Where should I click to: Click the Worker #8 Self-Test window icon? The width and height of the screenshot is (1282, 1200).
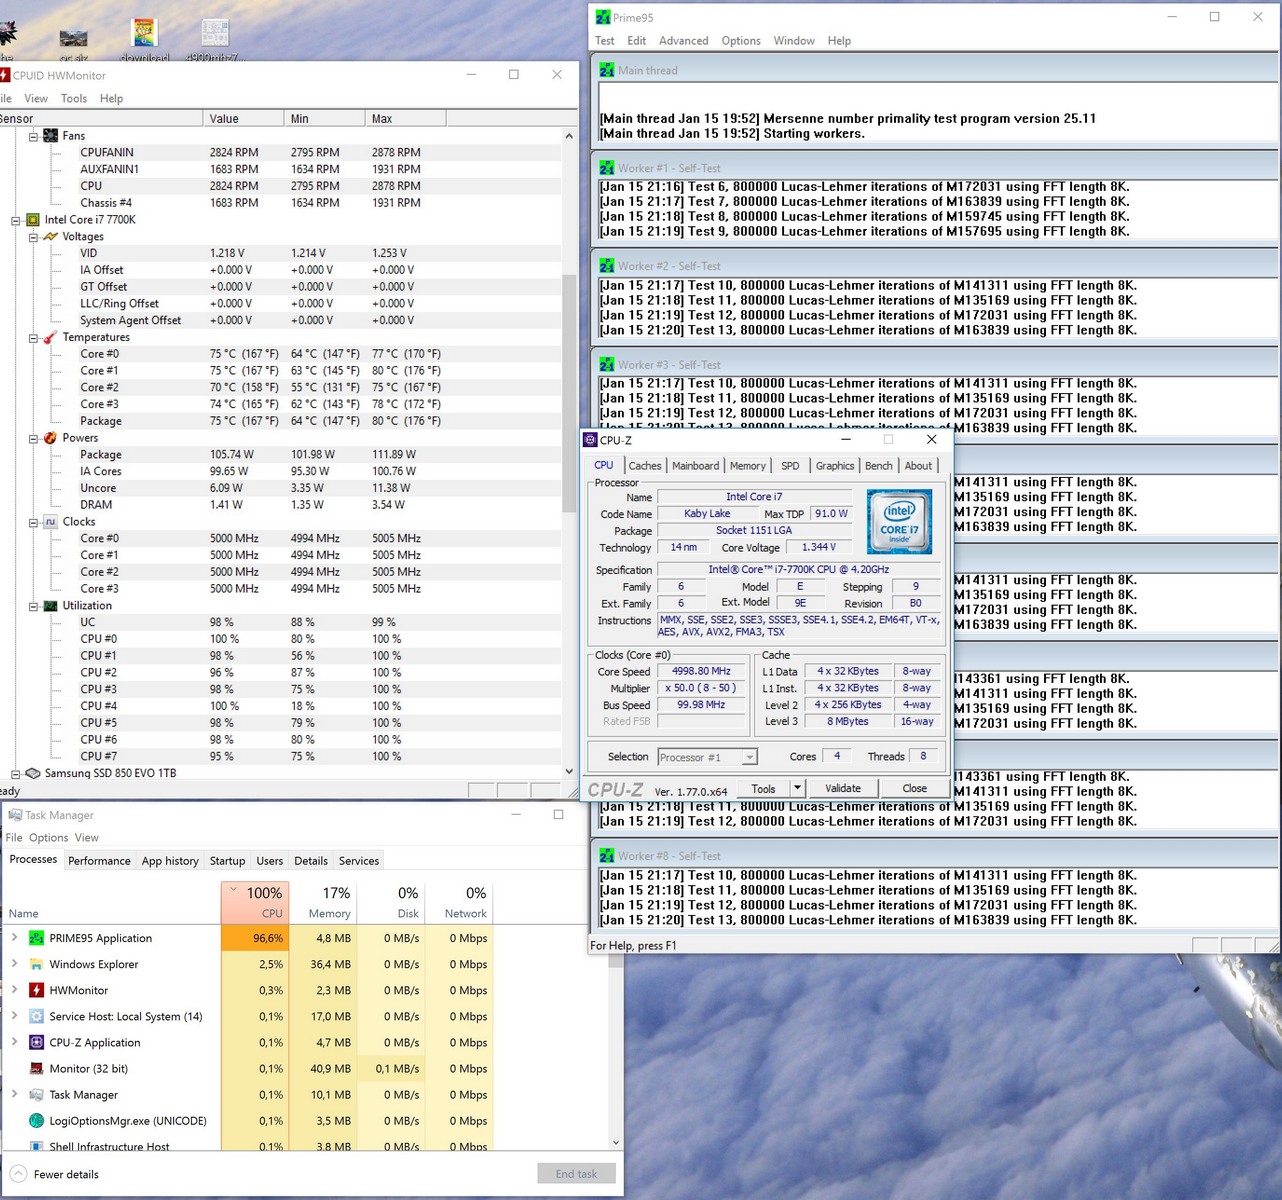click(x=607, y=856)
